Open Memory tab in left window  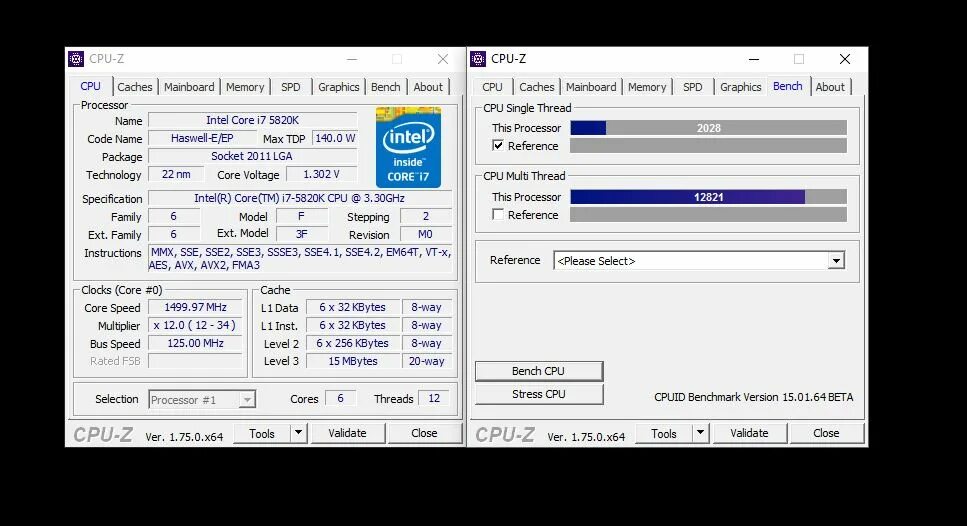[x=245, y=87]
